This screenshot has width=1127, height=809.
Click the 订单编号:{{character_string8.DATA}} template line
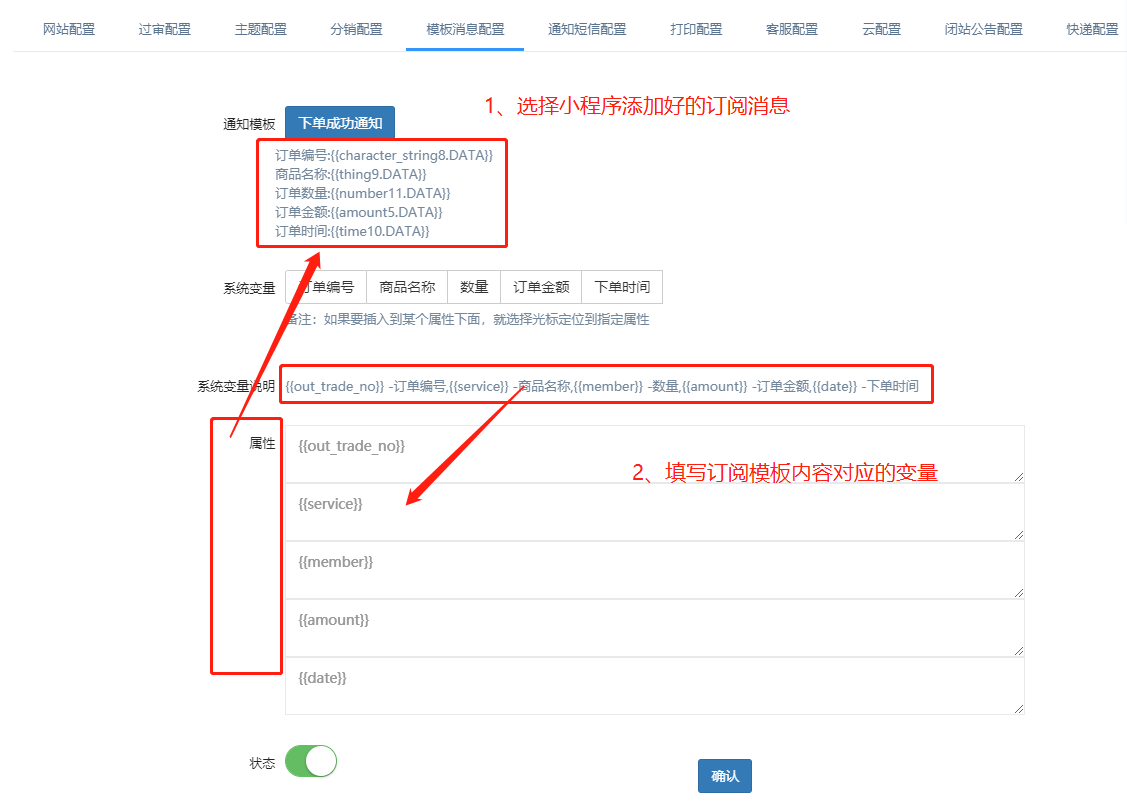(x=384, y=155)
